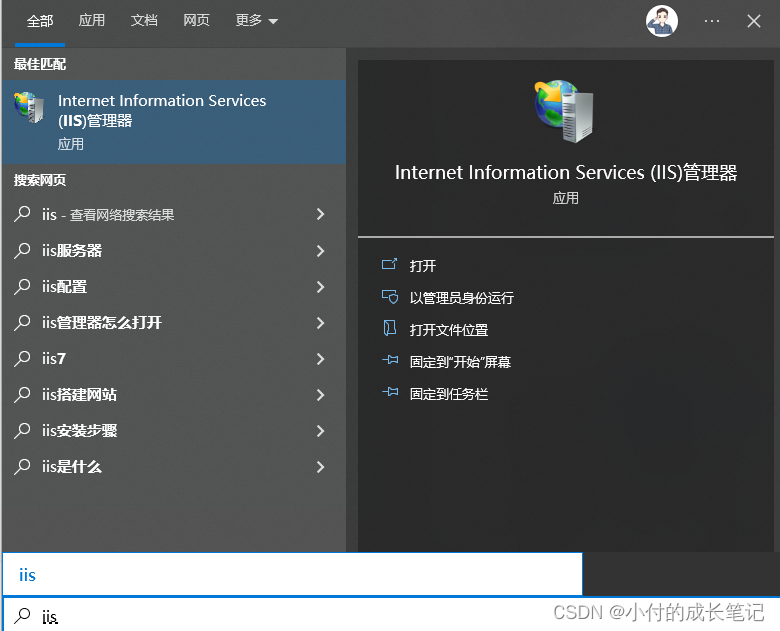Switch to the 网页 tab
780x631 pixels.
[x=196, y=20]
